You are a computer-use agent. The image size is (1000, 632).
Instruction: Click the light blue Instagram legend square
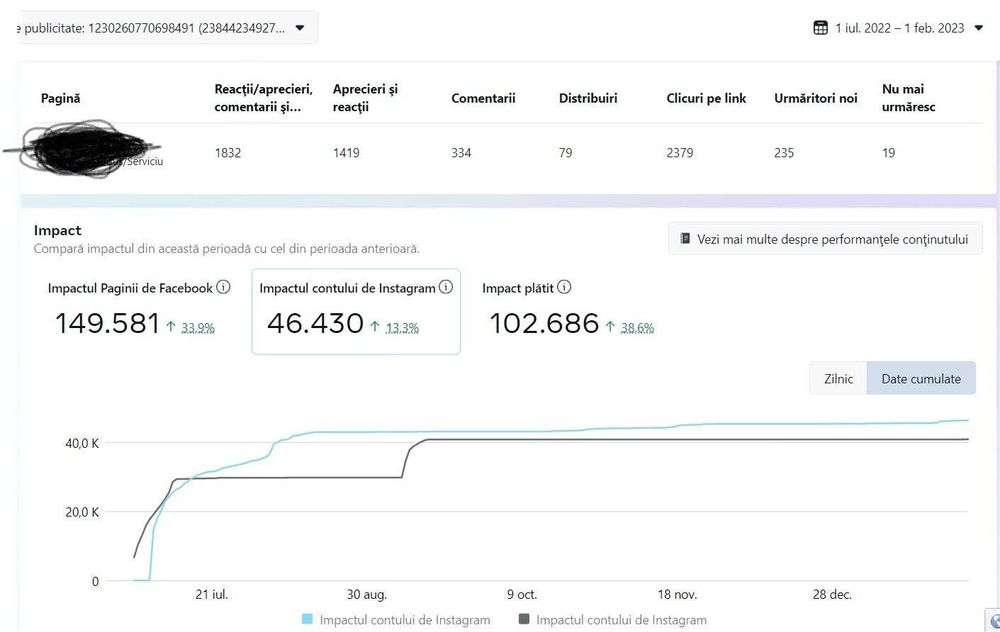307,620
